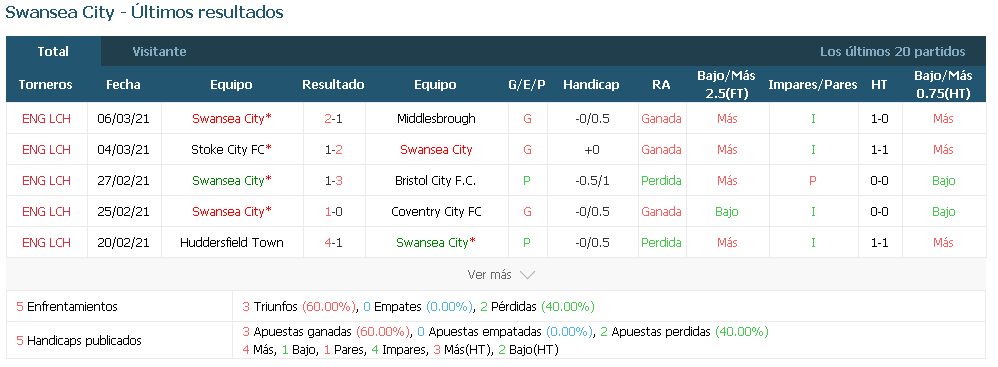Click ENG LCH in the 20/02/21 row
The height and width of the screenshot is (367, 998).
[x=46, y=242]
